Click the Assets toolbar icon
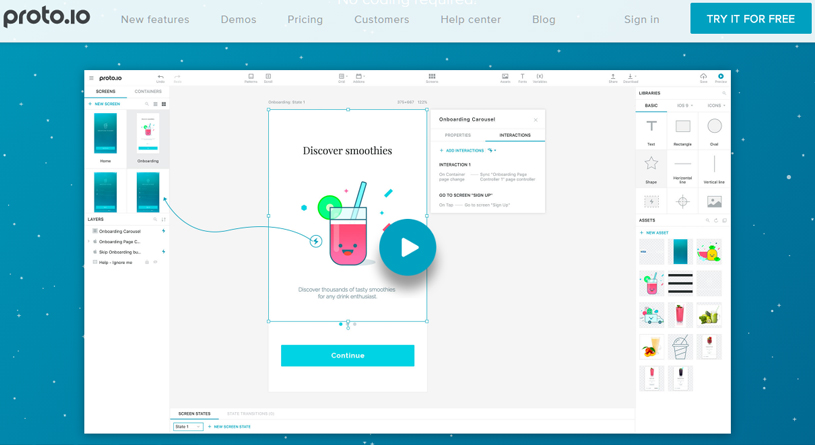Viewport: 815px width, 445px height. coord(505,77)
